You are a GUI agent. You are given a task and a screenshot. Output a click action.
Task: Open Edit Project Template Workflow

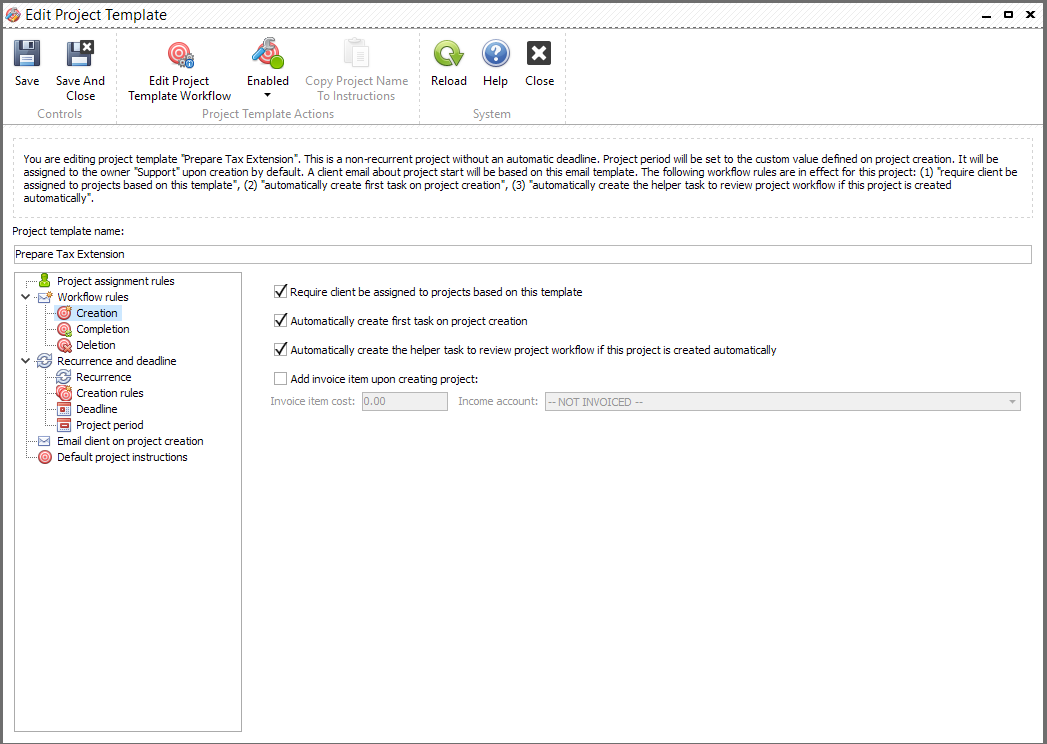180,71
